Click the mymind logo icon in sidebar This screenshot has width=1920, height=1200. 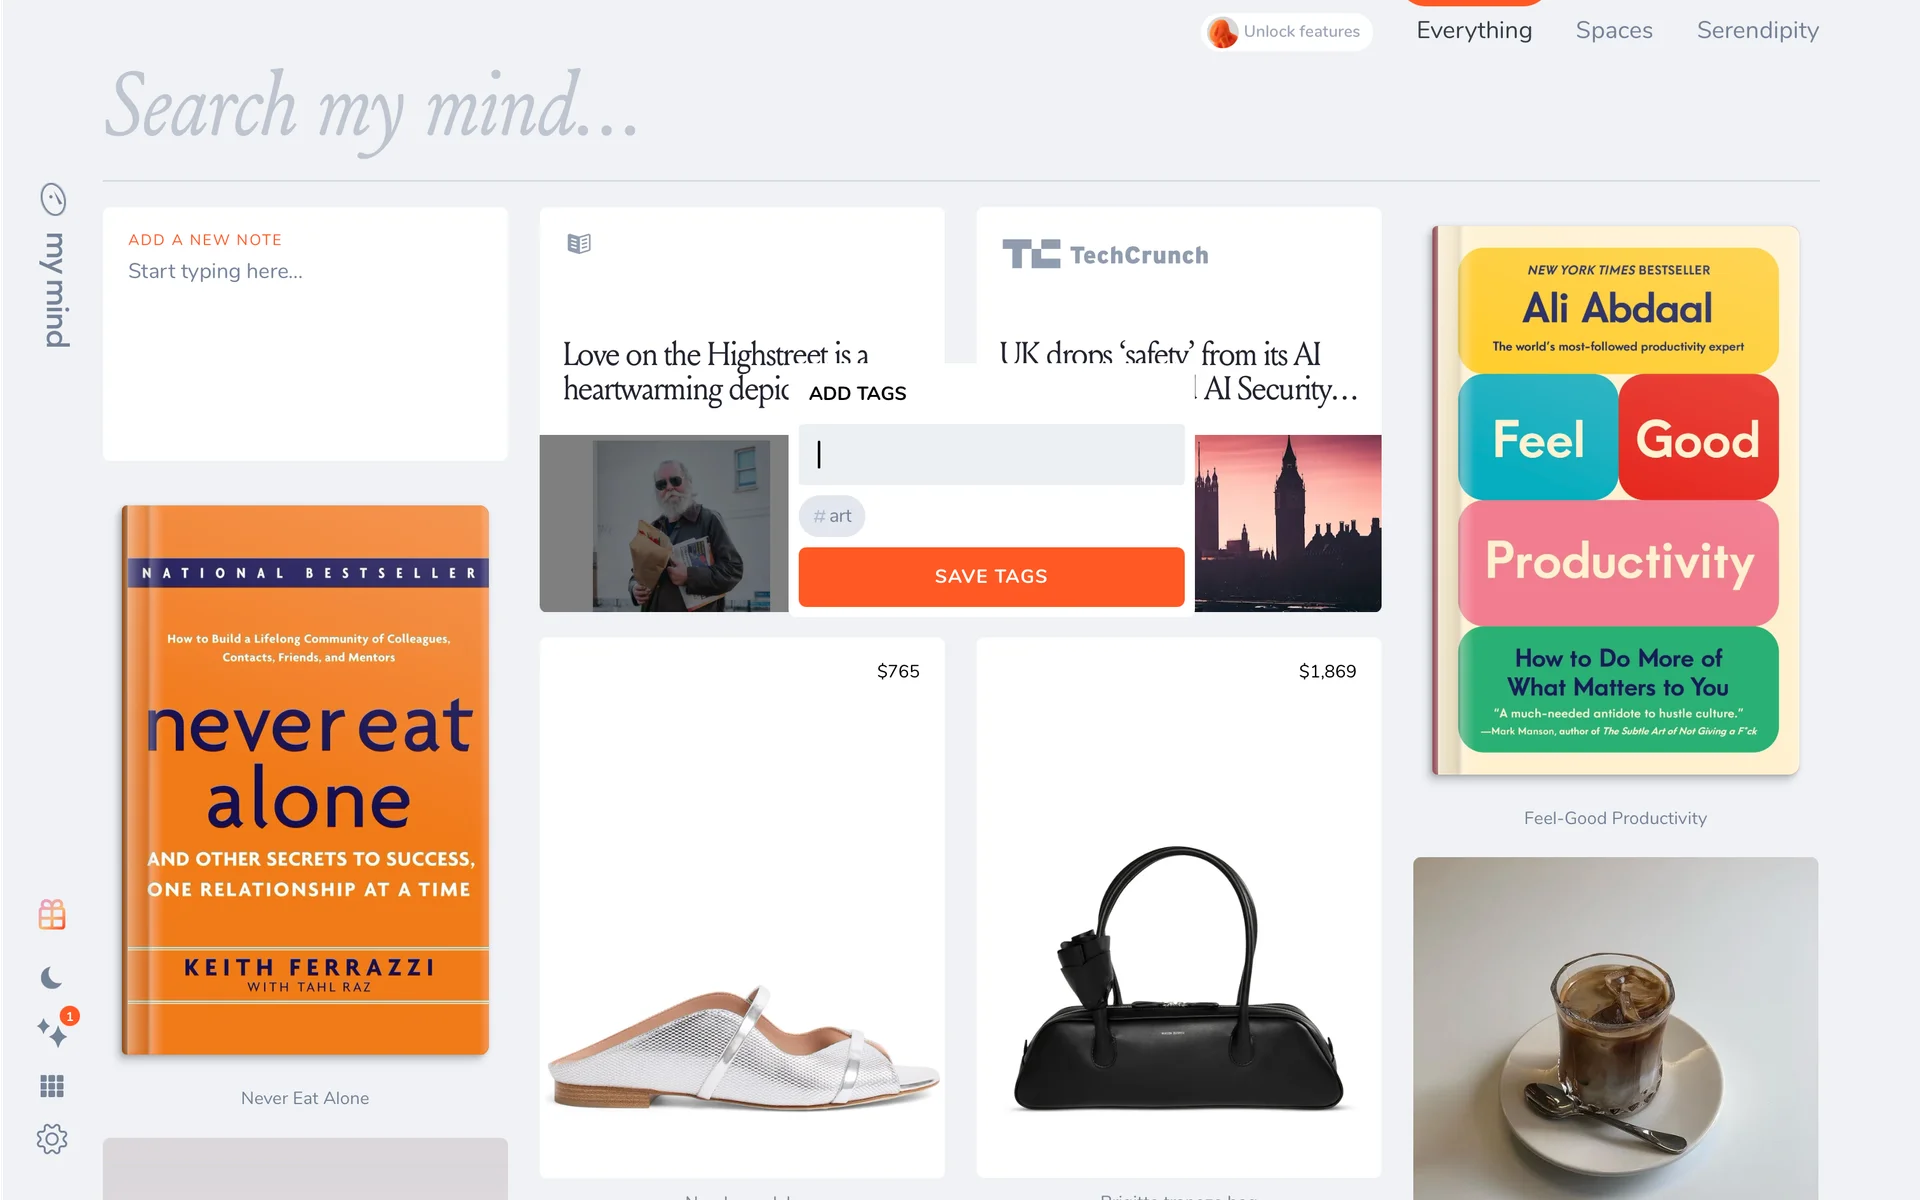53,200
